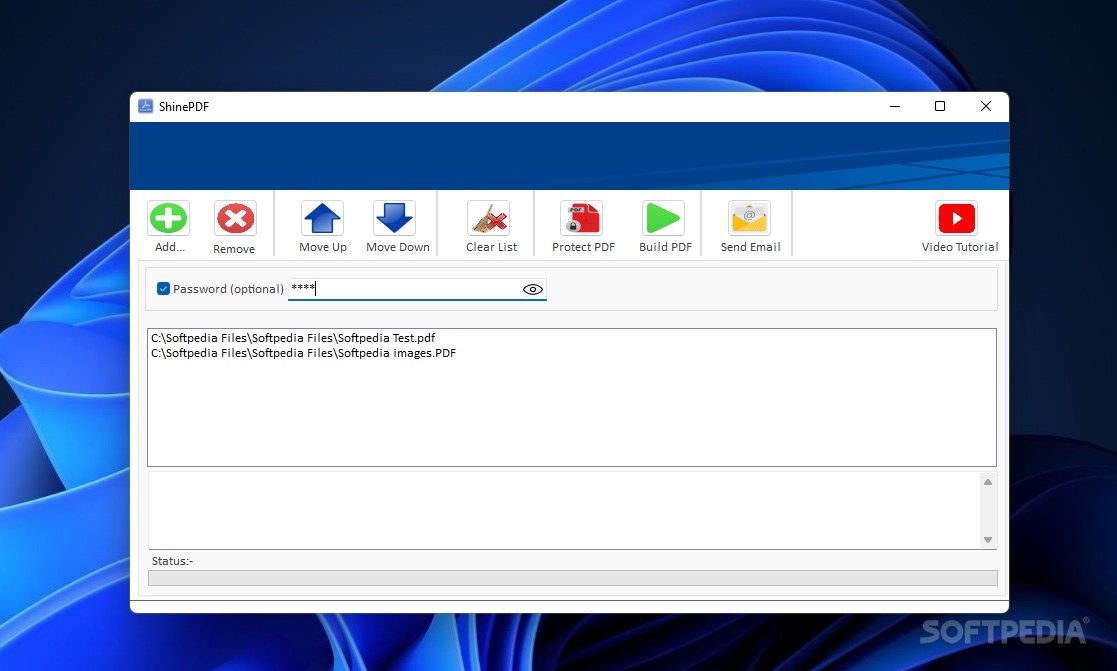Screen dimensions: 1117x671
Task: Click the log panel scroll up arrow
Action: 988,482
